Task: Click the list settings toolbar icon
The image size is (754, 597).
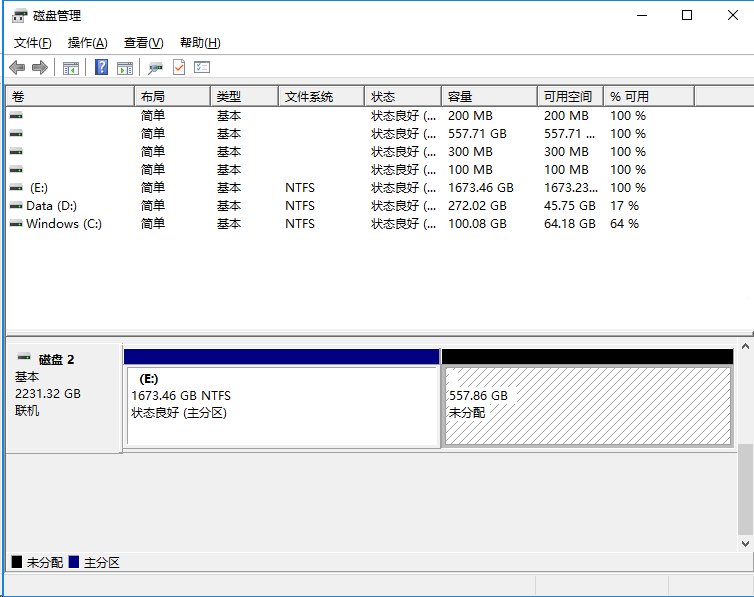Action: tap(202, 67)
